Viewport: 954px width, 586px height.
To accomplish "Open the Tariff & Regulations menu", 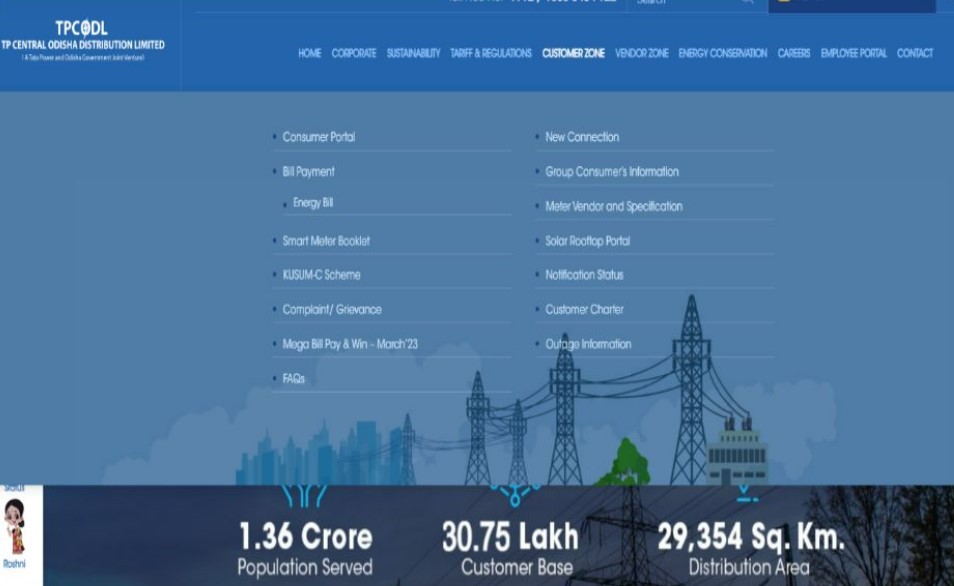I will point(491,53).
